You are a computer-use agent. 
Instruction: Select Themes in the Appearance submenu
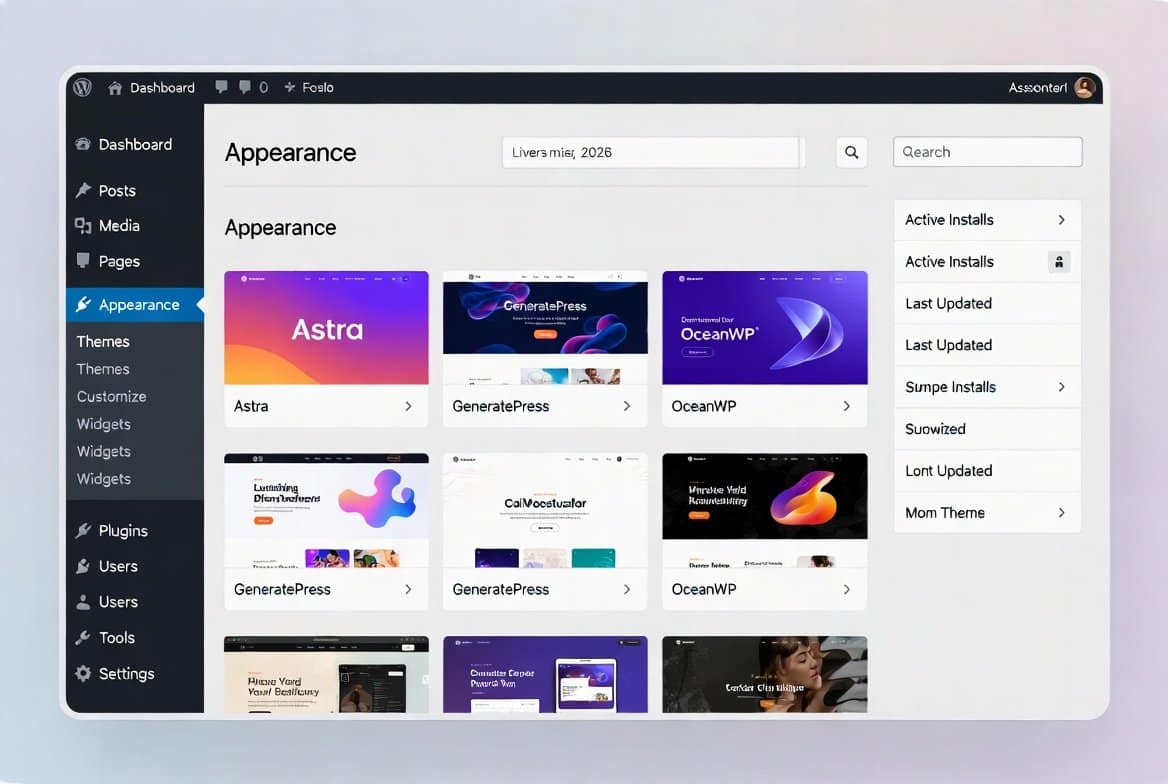[103, 341]
